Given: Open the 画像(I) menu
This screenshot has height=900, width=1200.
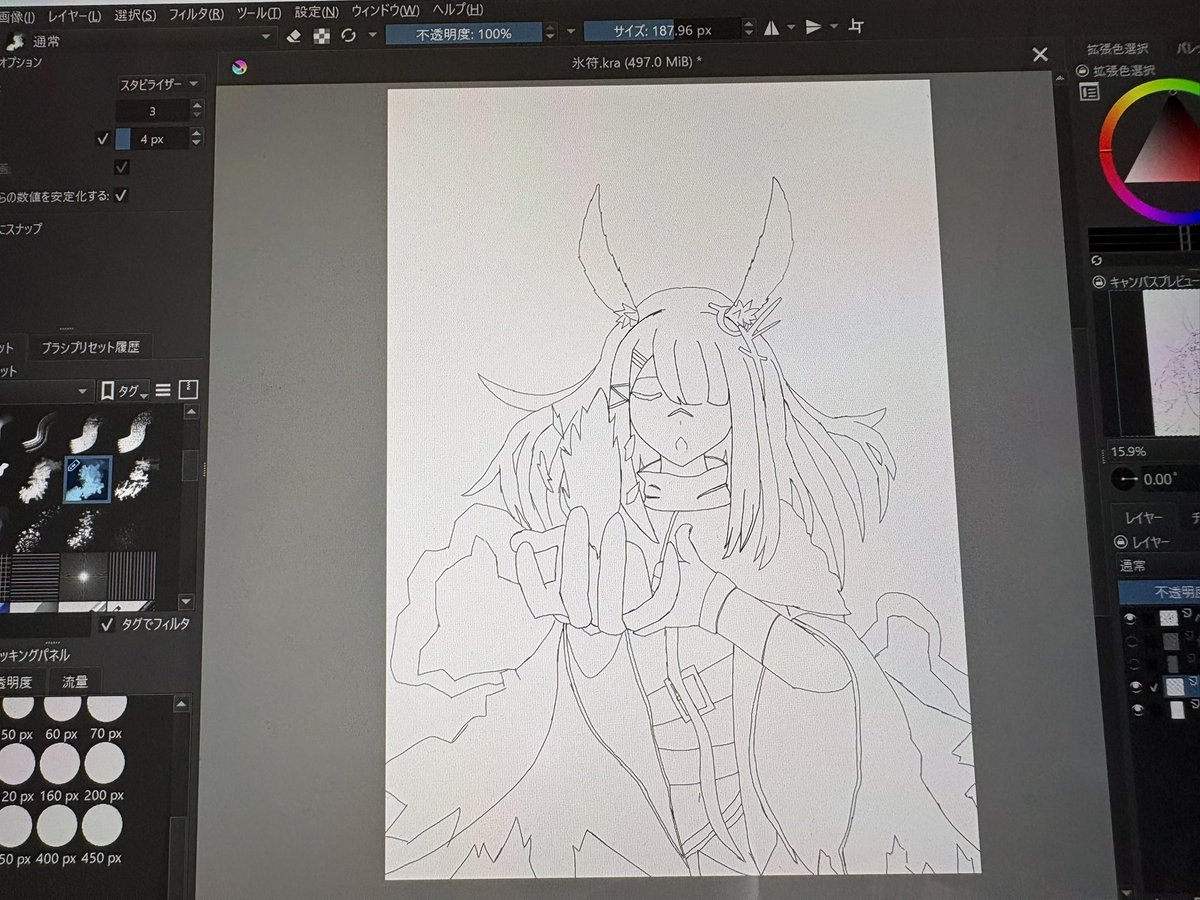Looking at the screenshot, I should (x=17, y=17).
